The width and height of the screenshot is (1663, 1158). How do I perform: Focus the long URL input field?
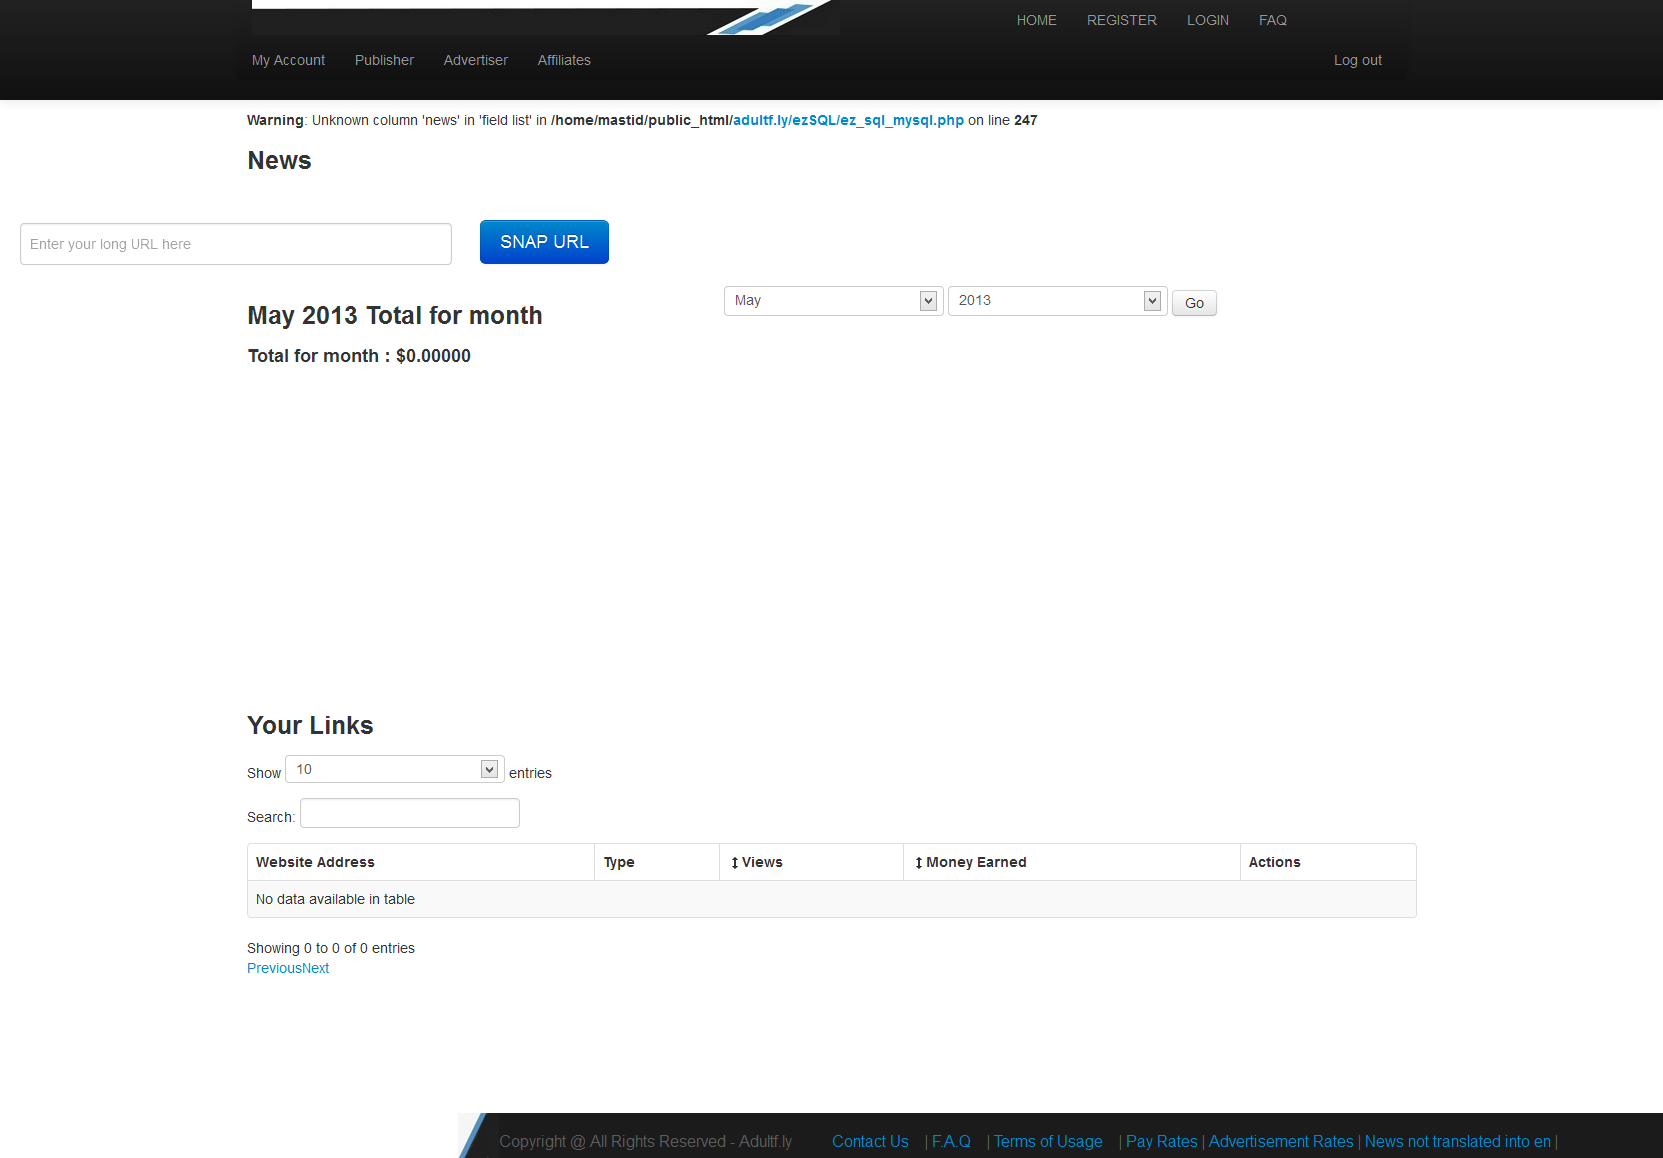[x=236, y=244]
